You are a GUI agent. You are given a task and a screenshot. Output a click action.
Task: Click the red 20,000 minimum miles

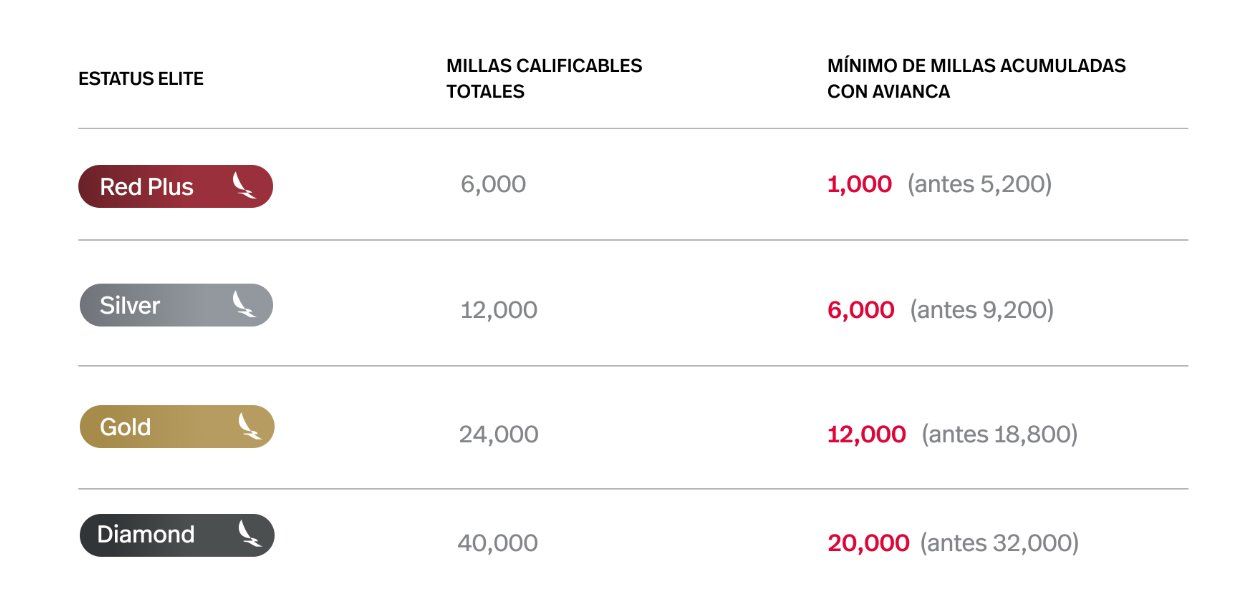(868, 543)
